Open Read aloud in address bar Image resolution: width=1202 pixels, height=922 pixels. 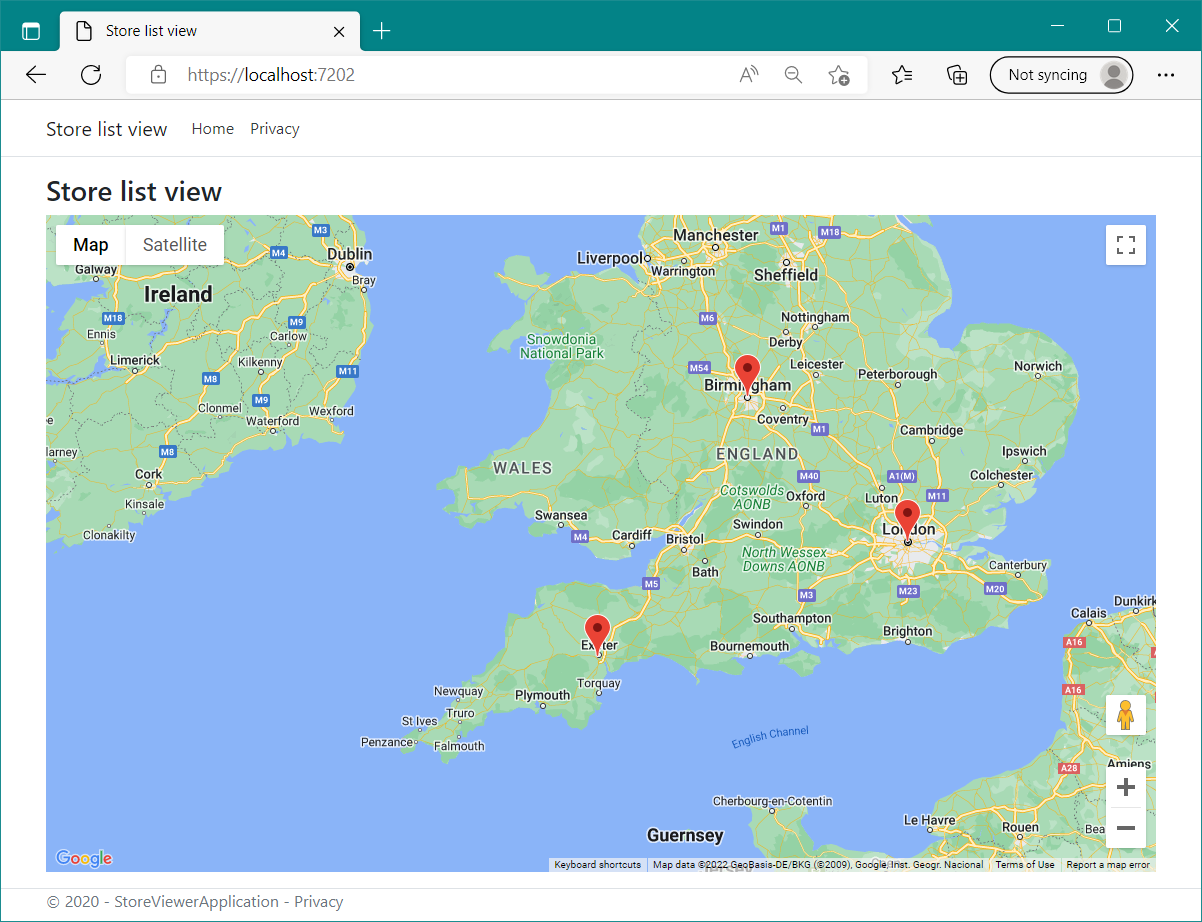tap(749, 75)
